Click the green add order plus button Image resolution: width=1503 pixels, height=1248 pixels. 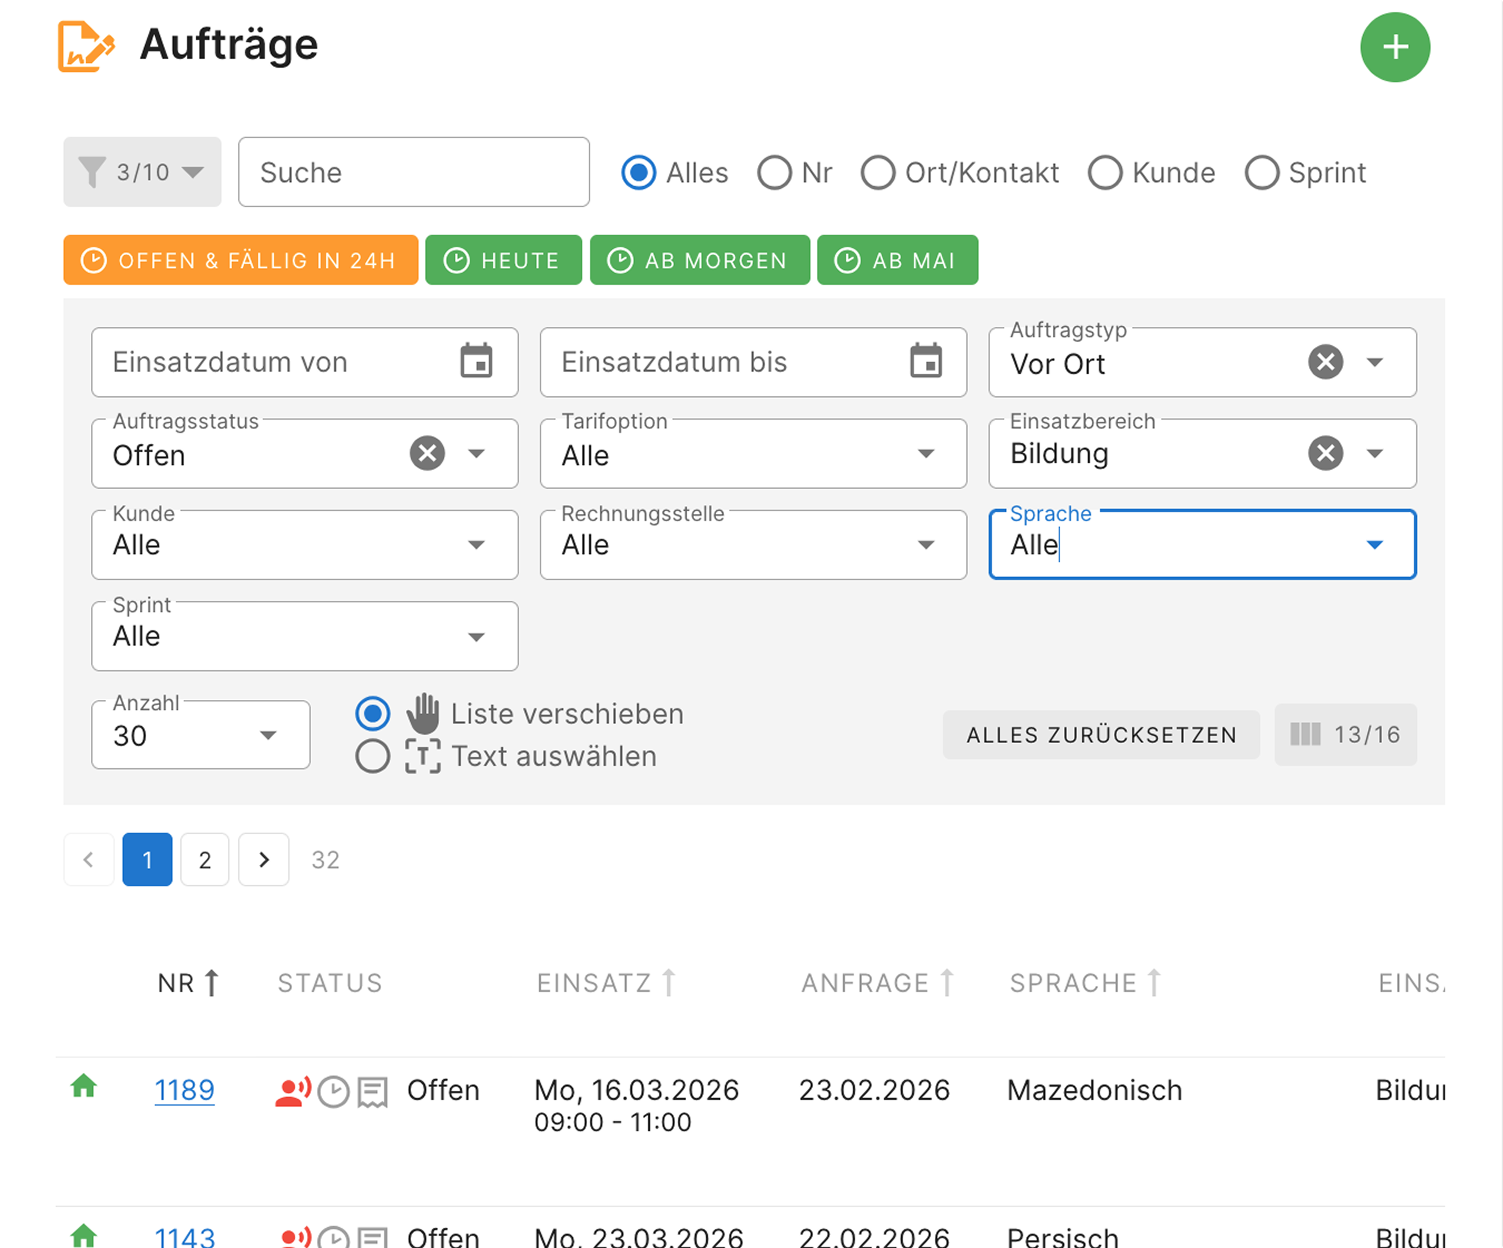1395,47
